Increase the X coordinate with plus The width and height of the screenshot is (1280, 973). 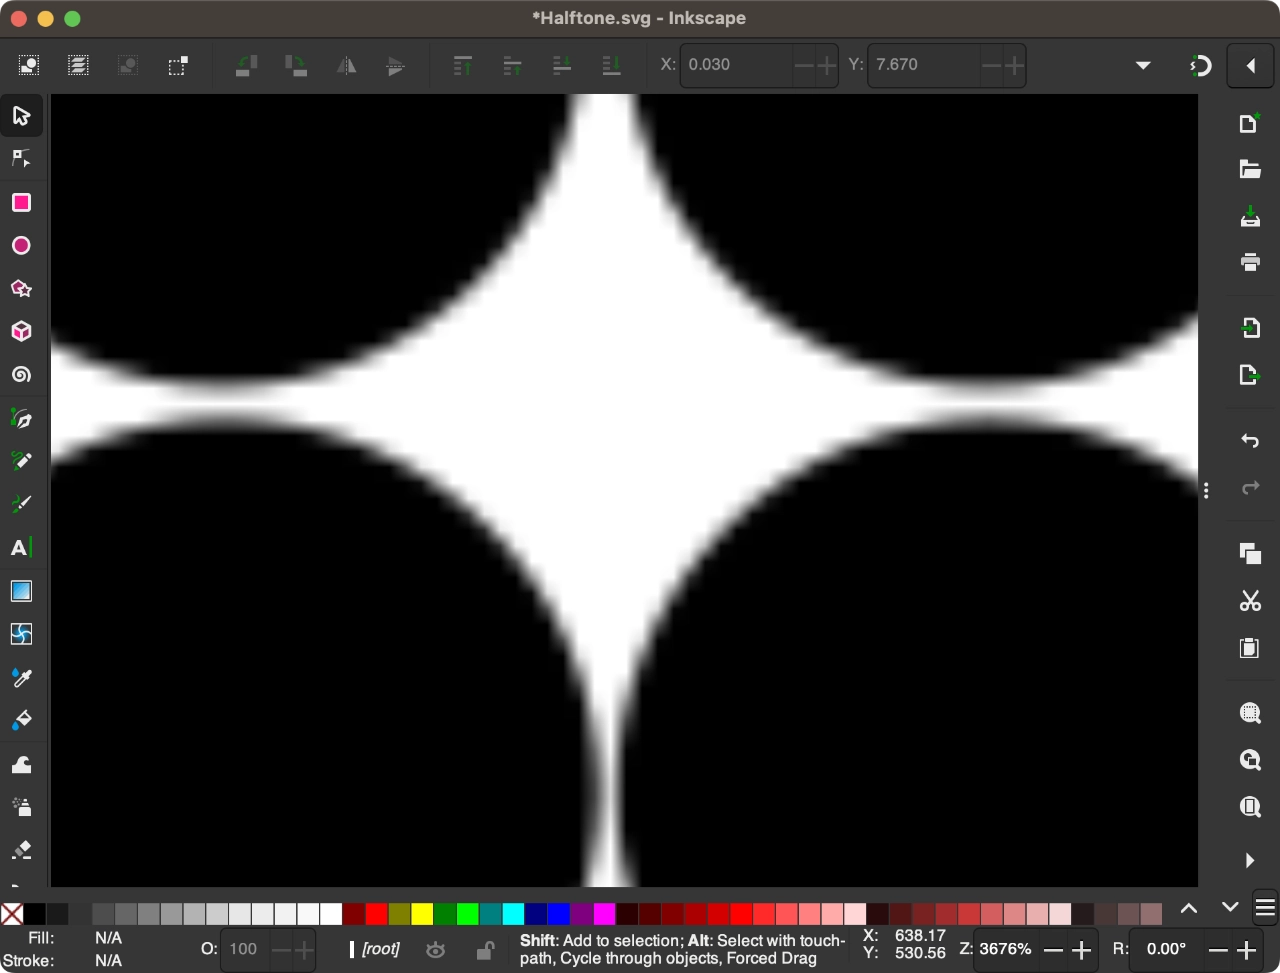point(826,66)
